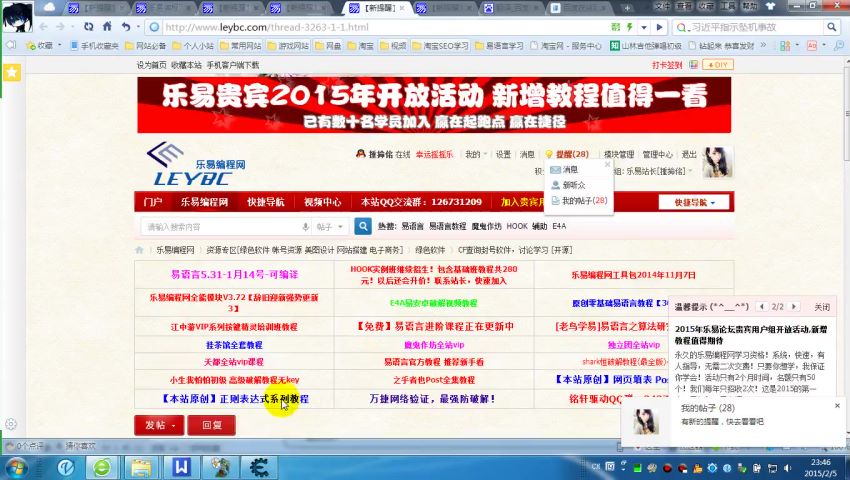The width and height of the screenshot is (850, 480).
Task: Click the lightning speed-mode icon in address bar
Action: click(629, 27)
